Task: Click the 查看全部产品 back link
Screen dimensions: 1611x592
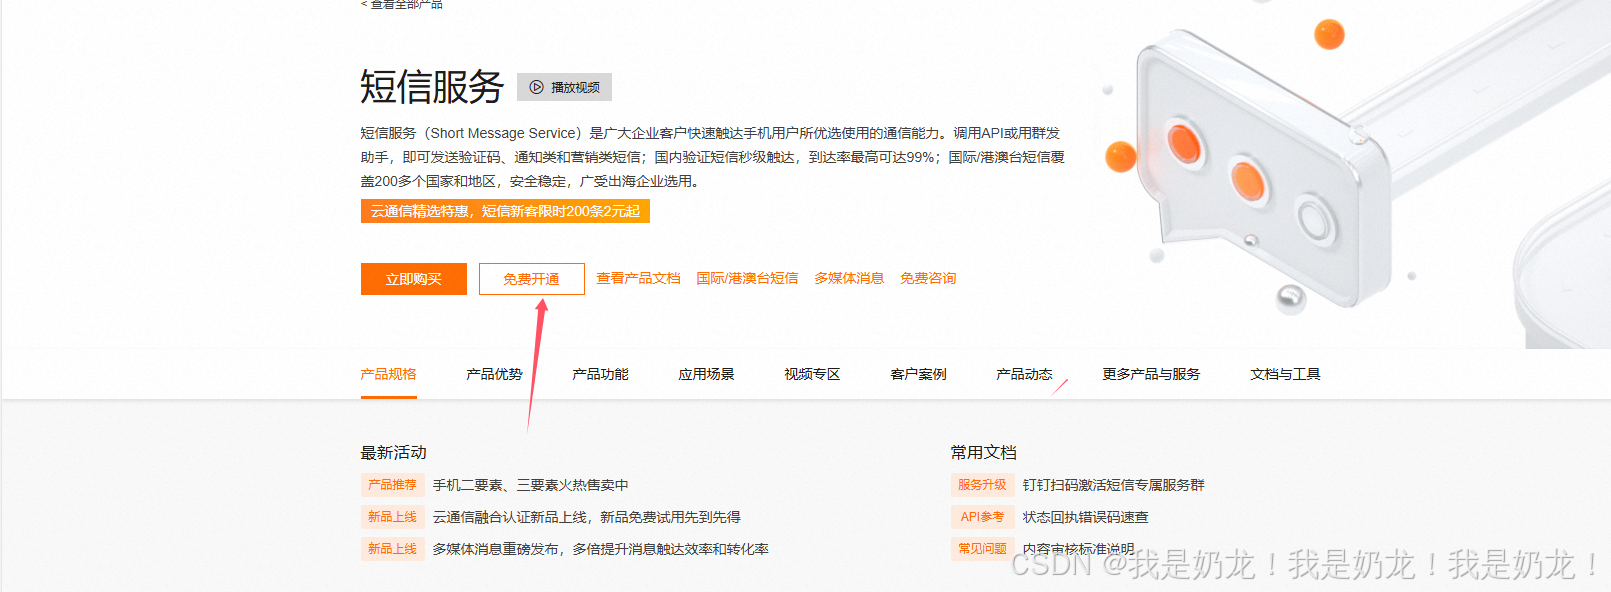Action: pos(402,4)
